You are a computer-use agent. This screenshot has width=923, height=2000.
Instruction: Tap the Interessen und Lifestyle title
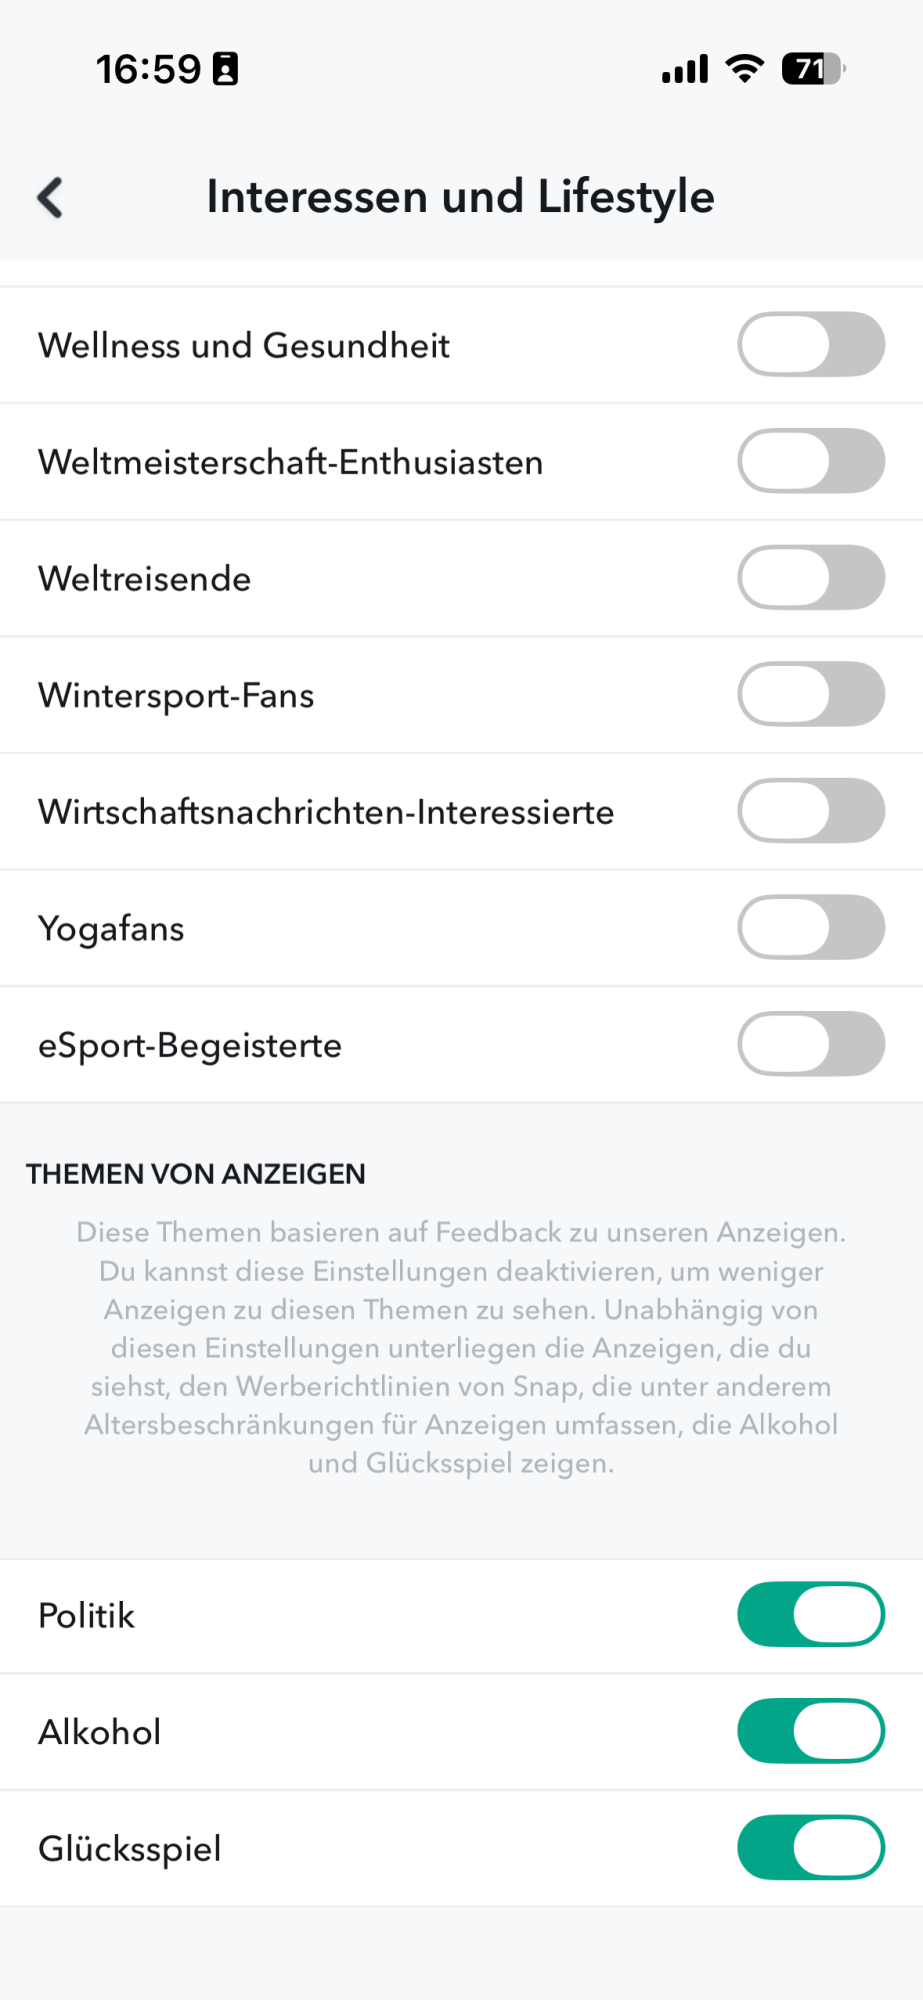pyautogui.click(x=461, y=197)
